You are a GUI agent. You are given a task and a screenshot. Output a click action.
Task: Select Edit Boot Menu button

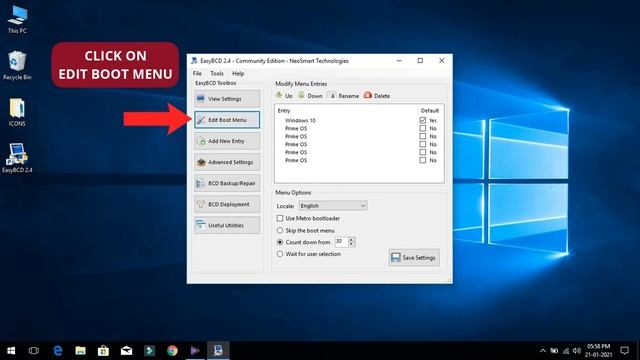point(227,120)
